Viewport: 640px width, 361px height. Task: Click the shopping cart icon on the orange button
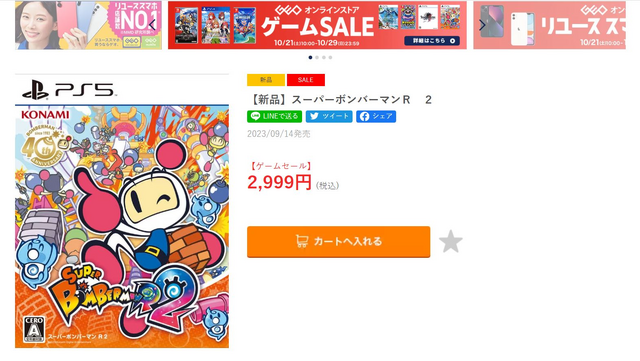[302, 241]
